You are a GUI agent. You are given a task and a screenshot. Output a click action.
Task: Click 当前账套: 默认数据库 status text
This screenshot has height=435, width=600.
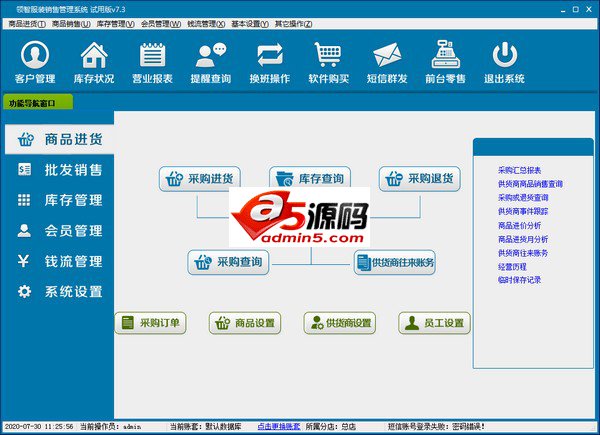205,426
